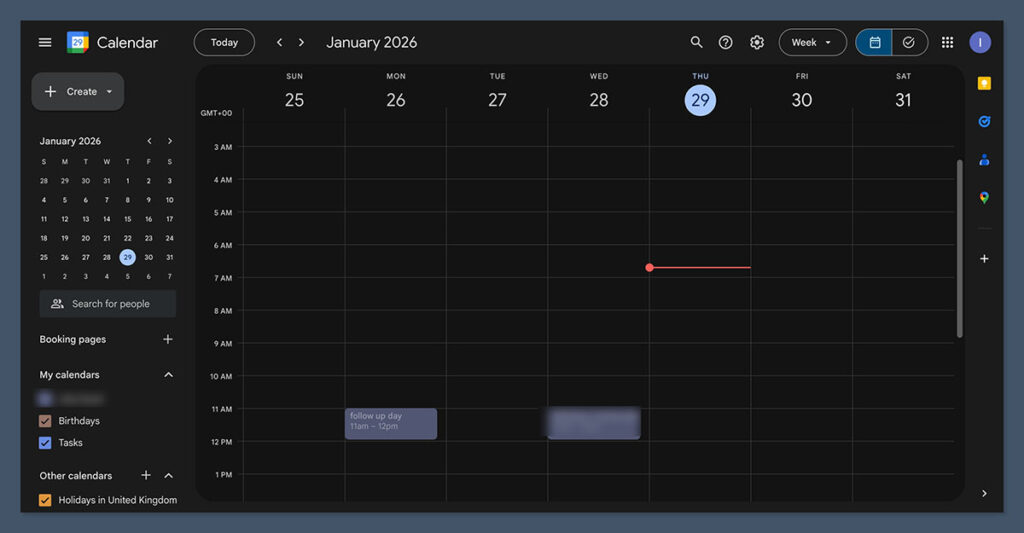This screenshot has width=1024, height=533.
Task: Select Tuesday 27 column header
Action: 497,100
